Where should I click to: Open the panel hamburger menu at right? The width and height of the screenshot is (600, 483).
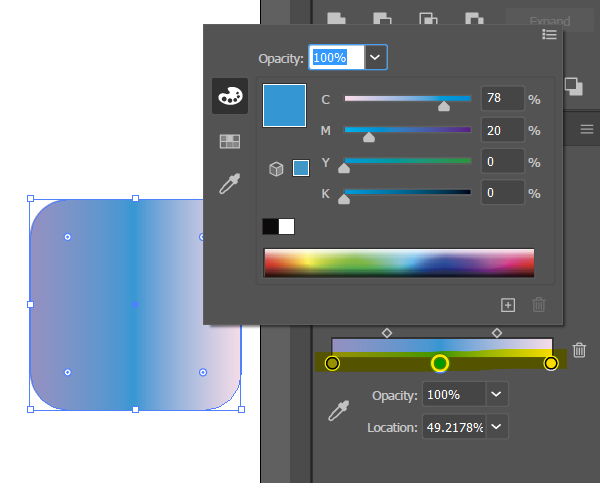click(587, 129)
